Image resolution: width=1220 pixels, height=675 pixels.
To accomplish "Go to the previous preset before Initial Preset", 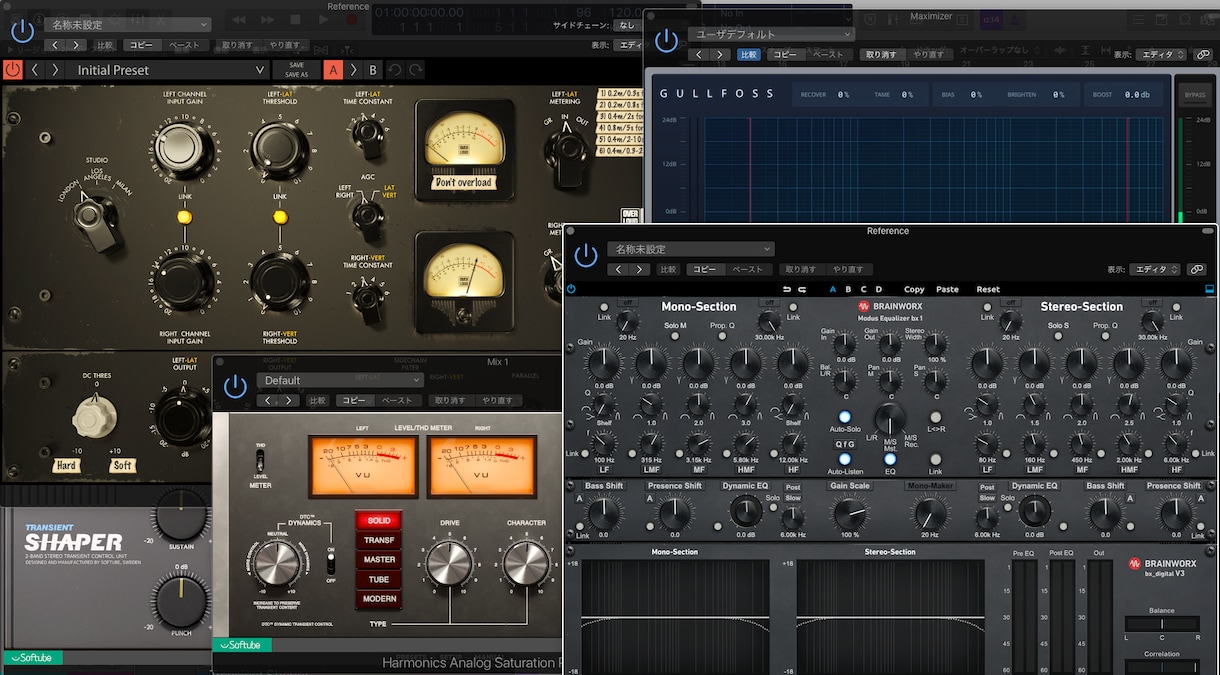I will click(x=35, y=70).
